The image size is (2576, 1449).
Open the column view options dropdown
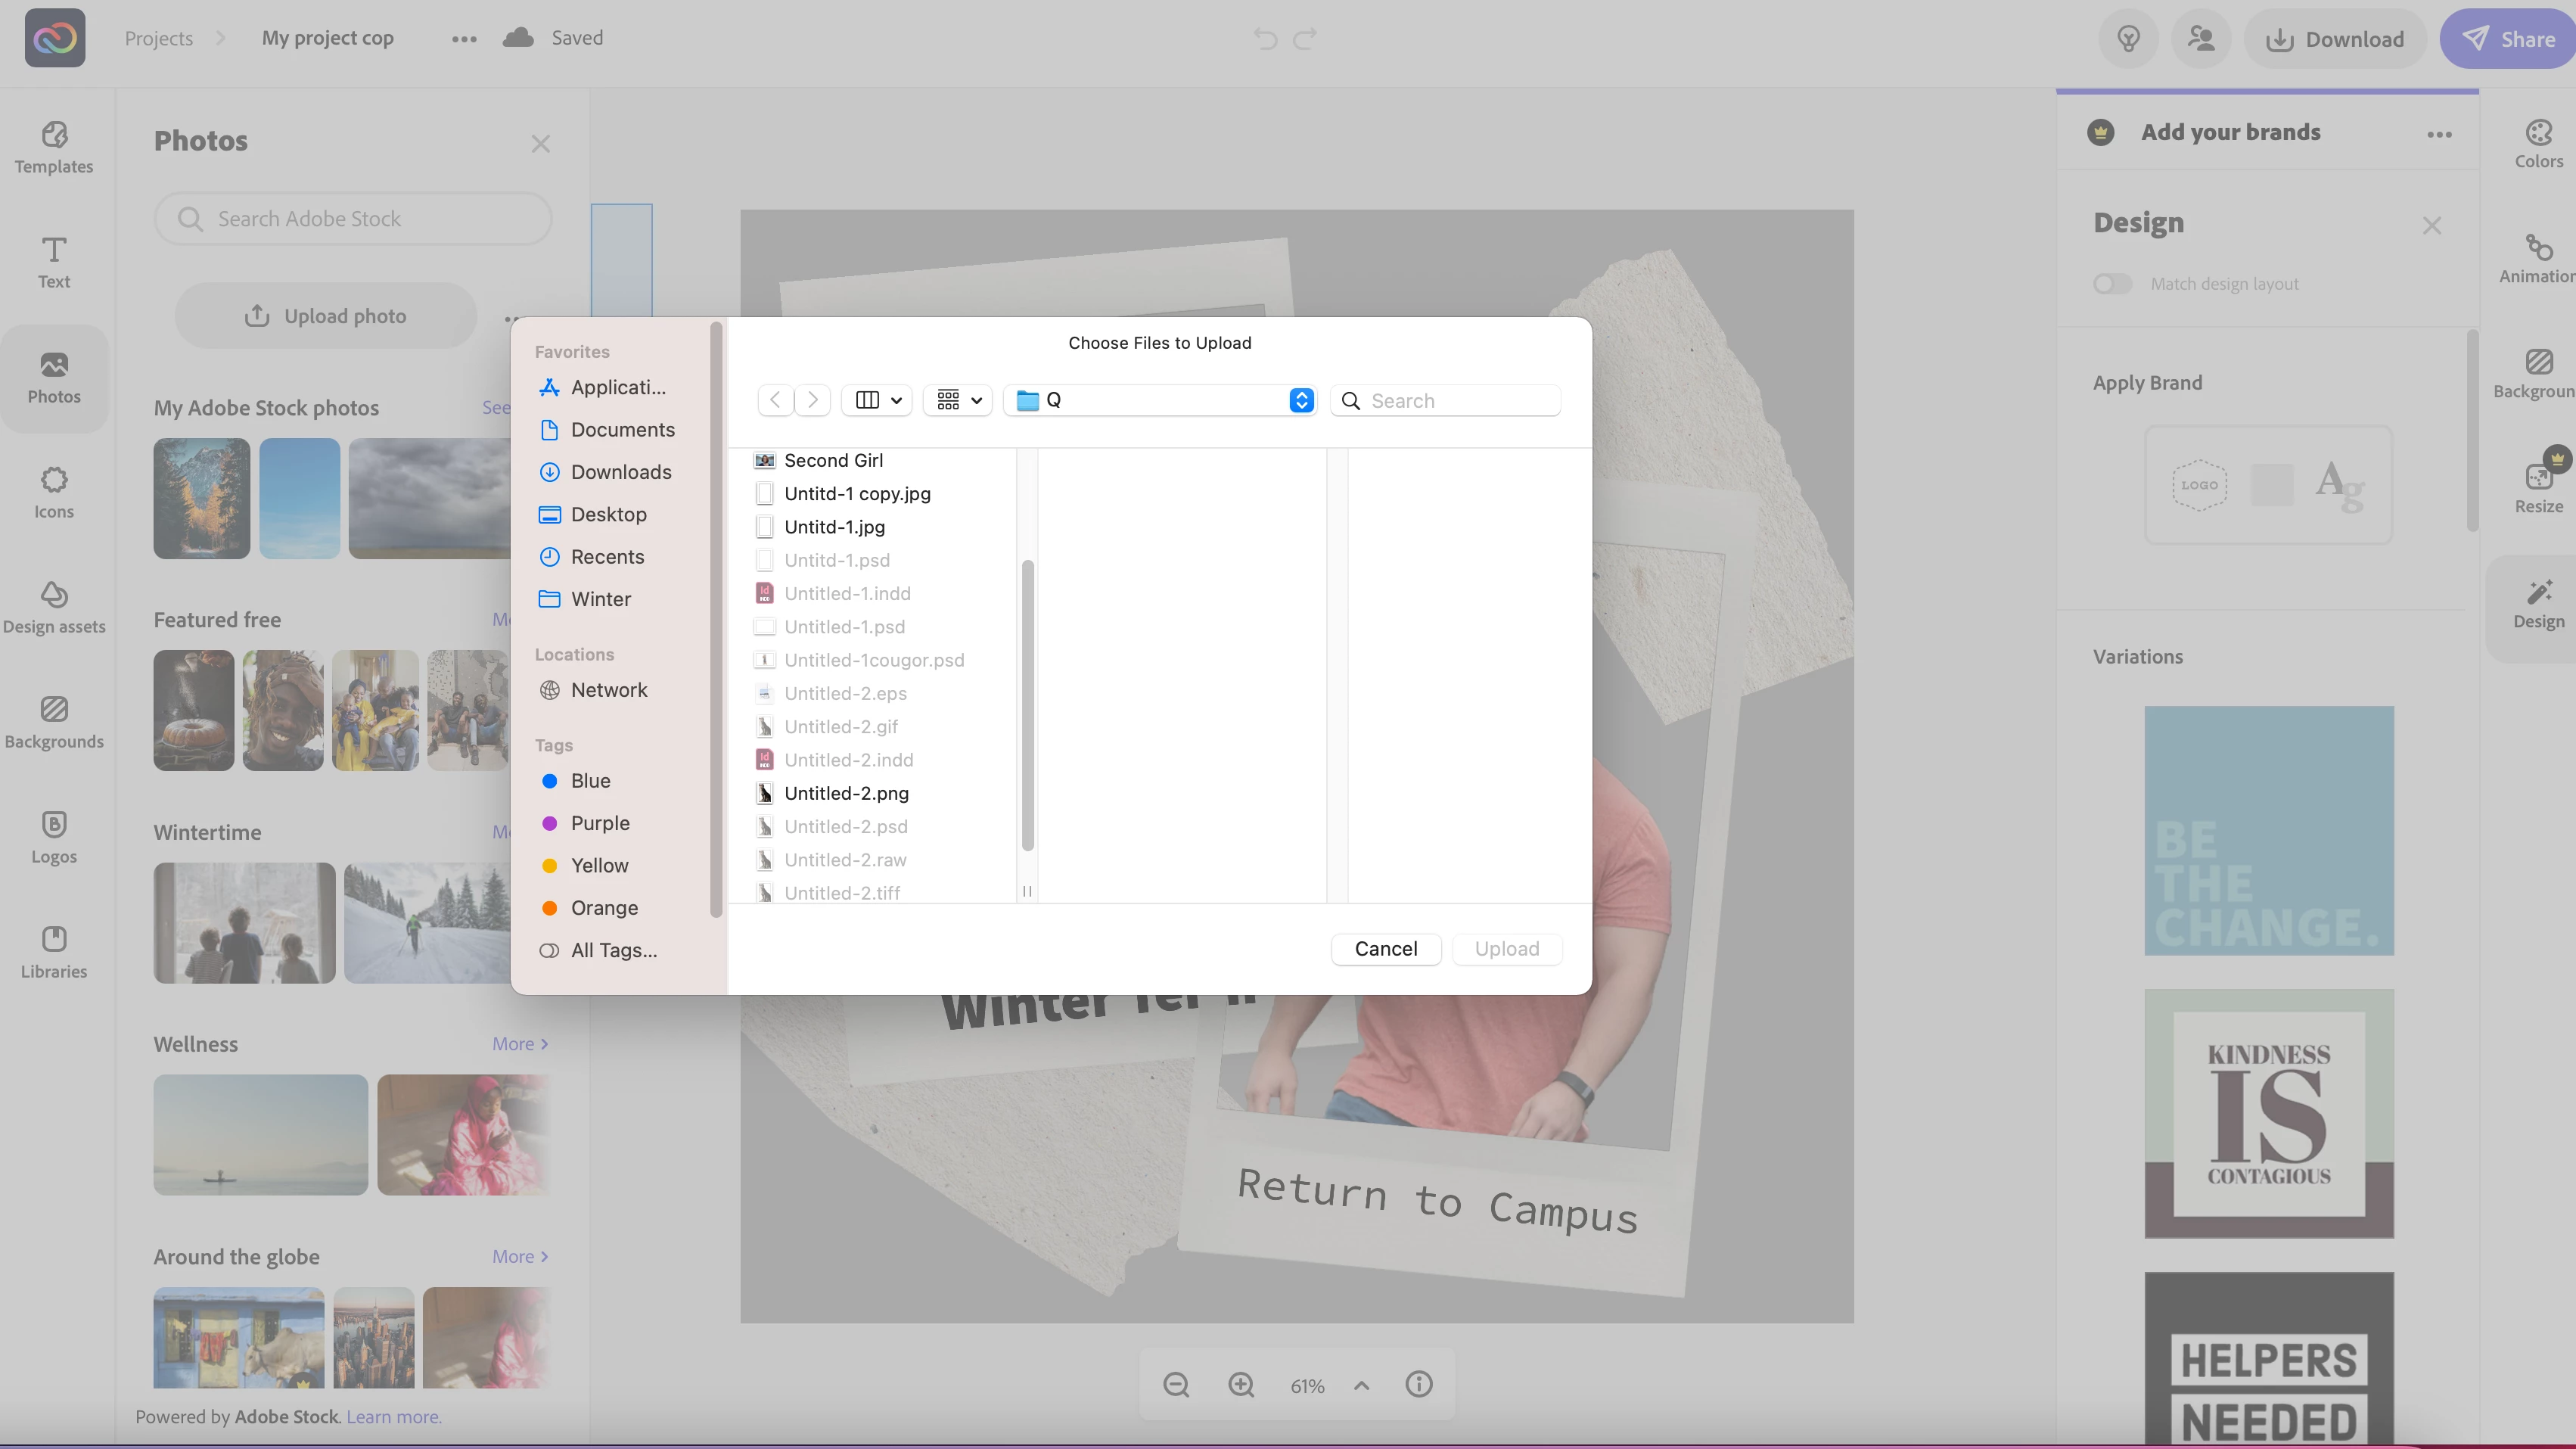pos(878,400)
